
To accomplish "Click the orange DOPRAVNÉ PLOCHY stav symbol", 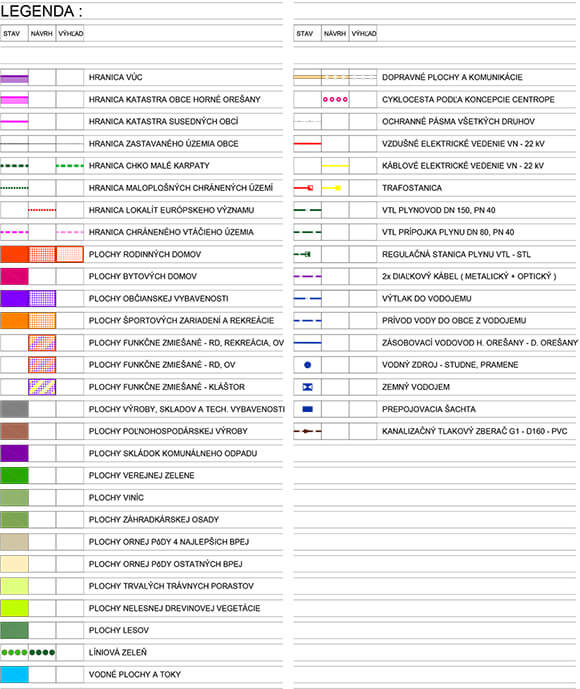I will click(x=308, y=77).
